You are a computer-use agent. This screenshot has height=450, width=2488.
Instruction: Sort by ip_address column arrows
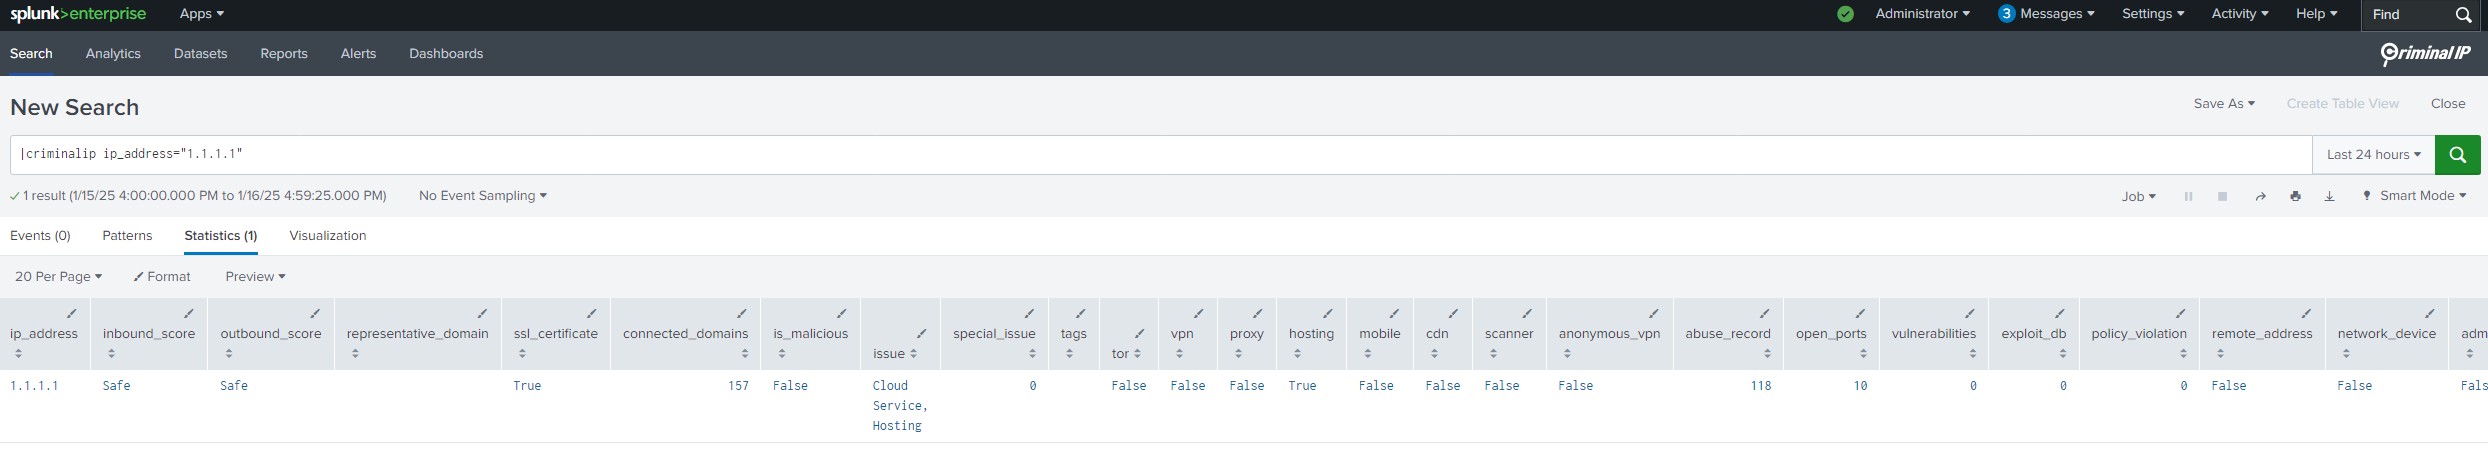coord(18,353)
